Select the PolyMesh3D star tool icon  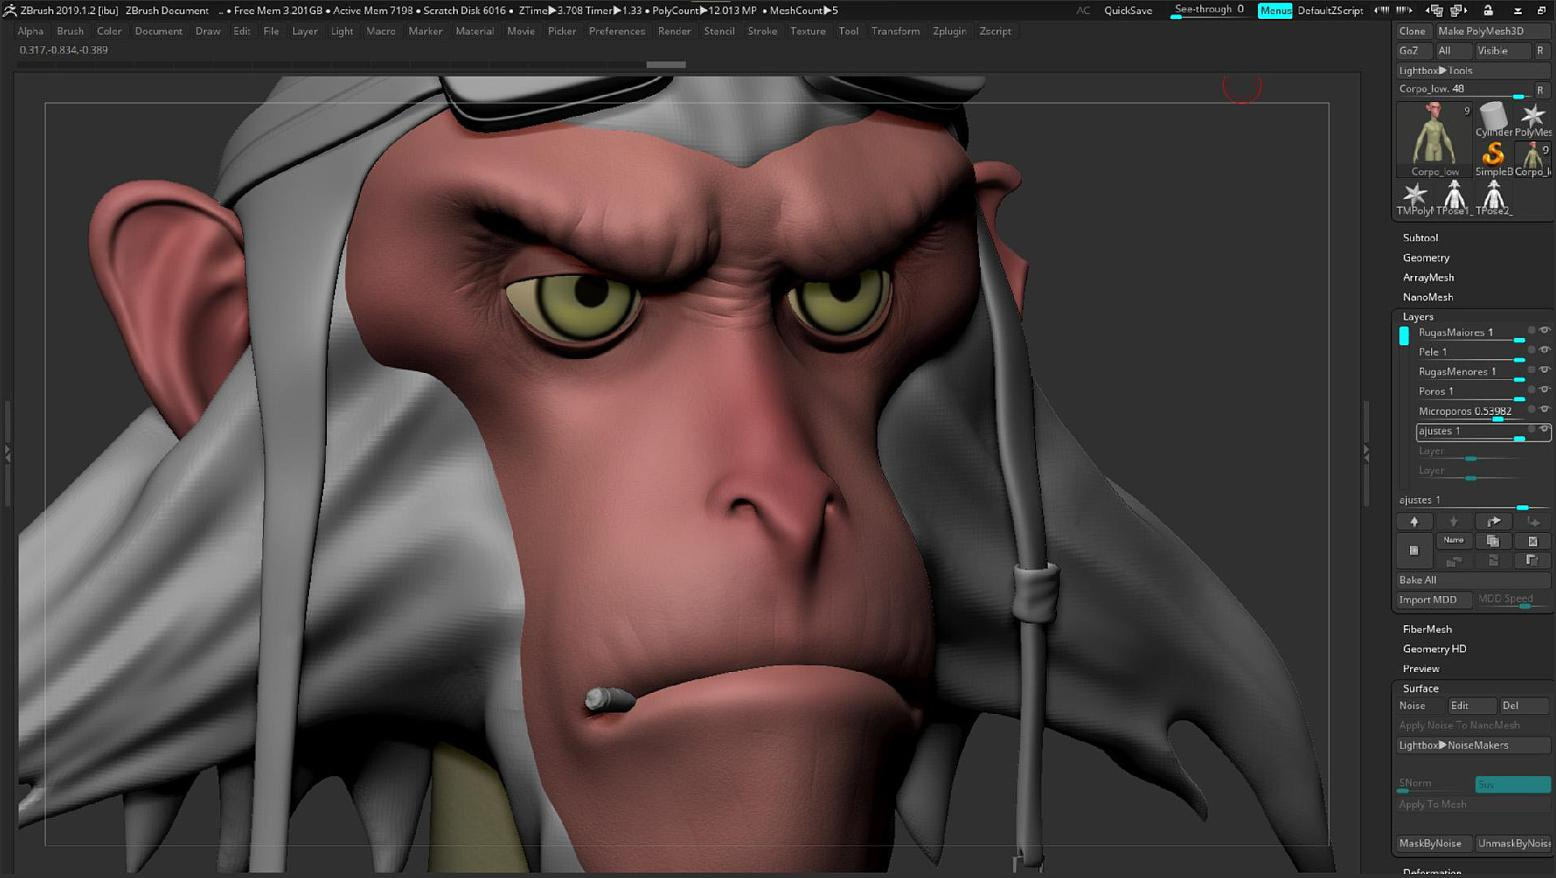(x=1533, y=120)
